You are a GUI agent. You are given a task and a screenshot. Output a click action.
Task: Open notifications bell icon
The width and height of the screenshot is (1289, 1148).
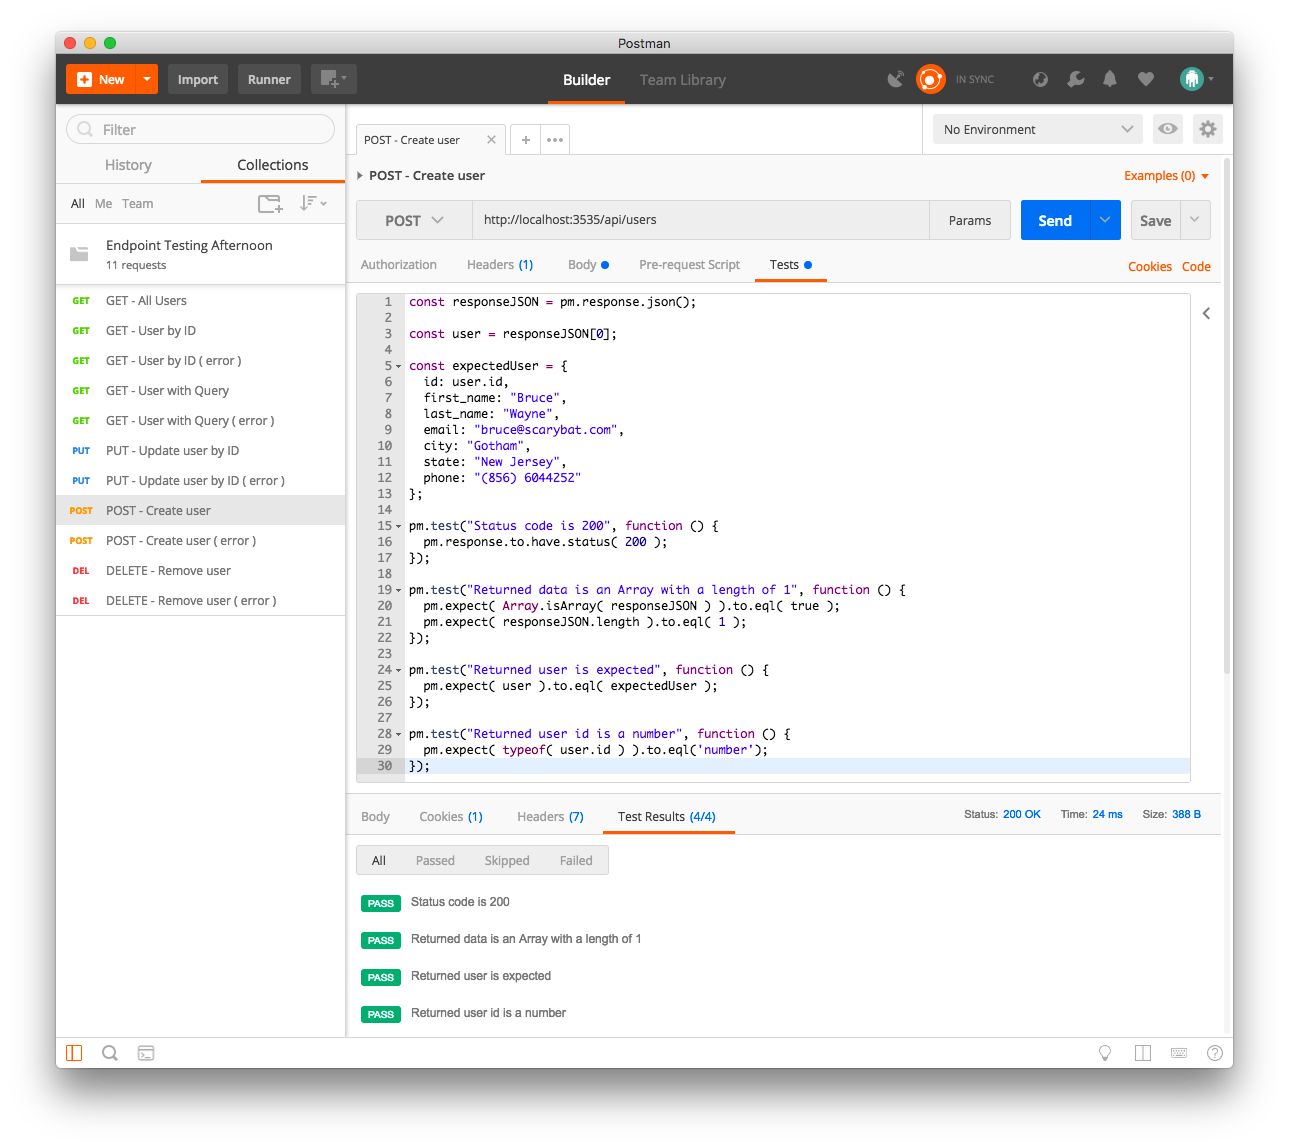tap(1110, 79)
